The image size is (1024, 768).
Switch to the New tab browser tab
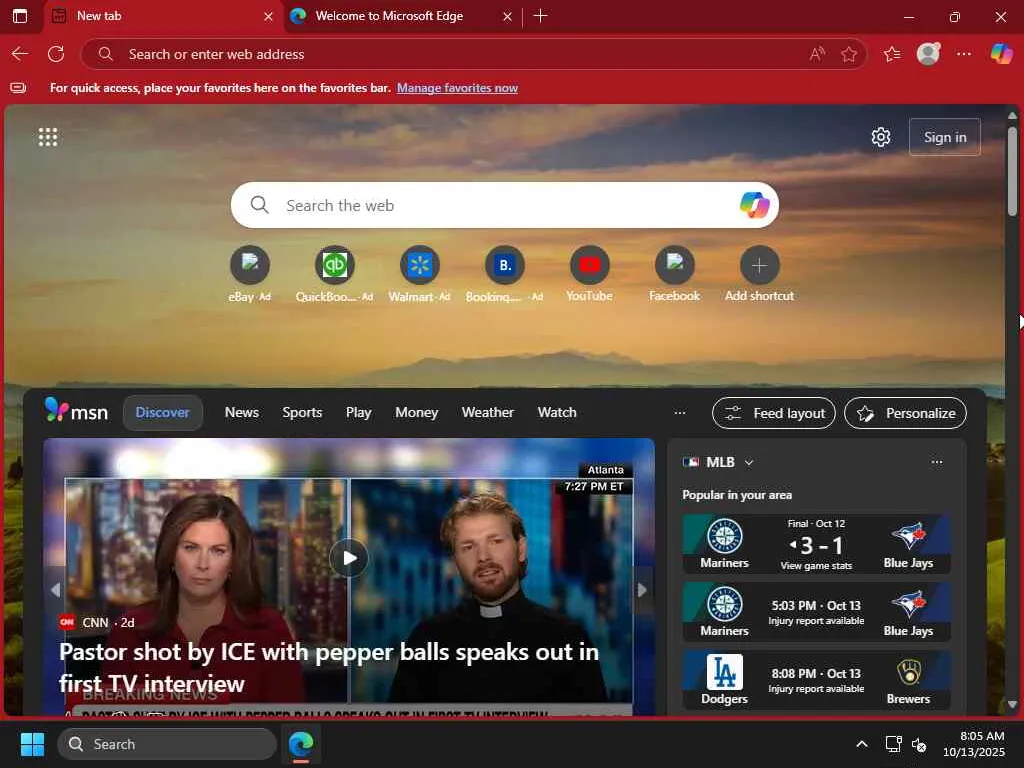click(x=163, y=16)
